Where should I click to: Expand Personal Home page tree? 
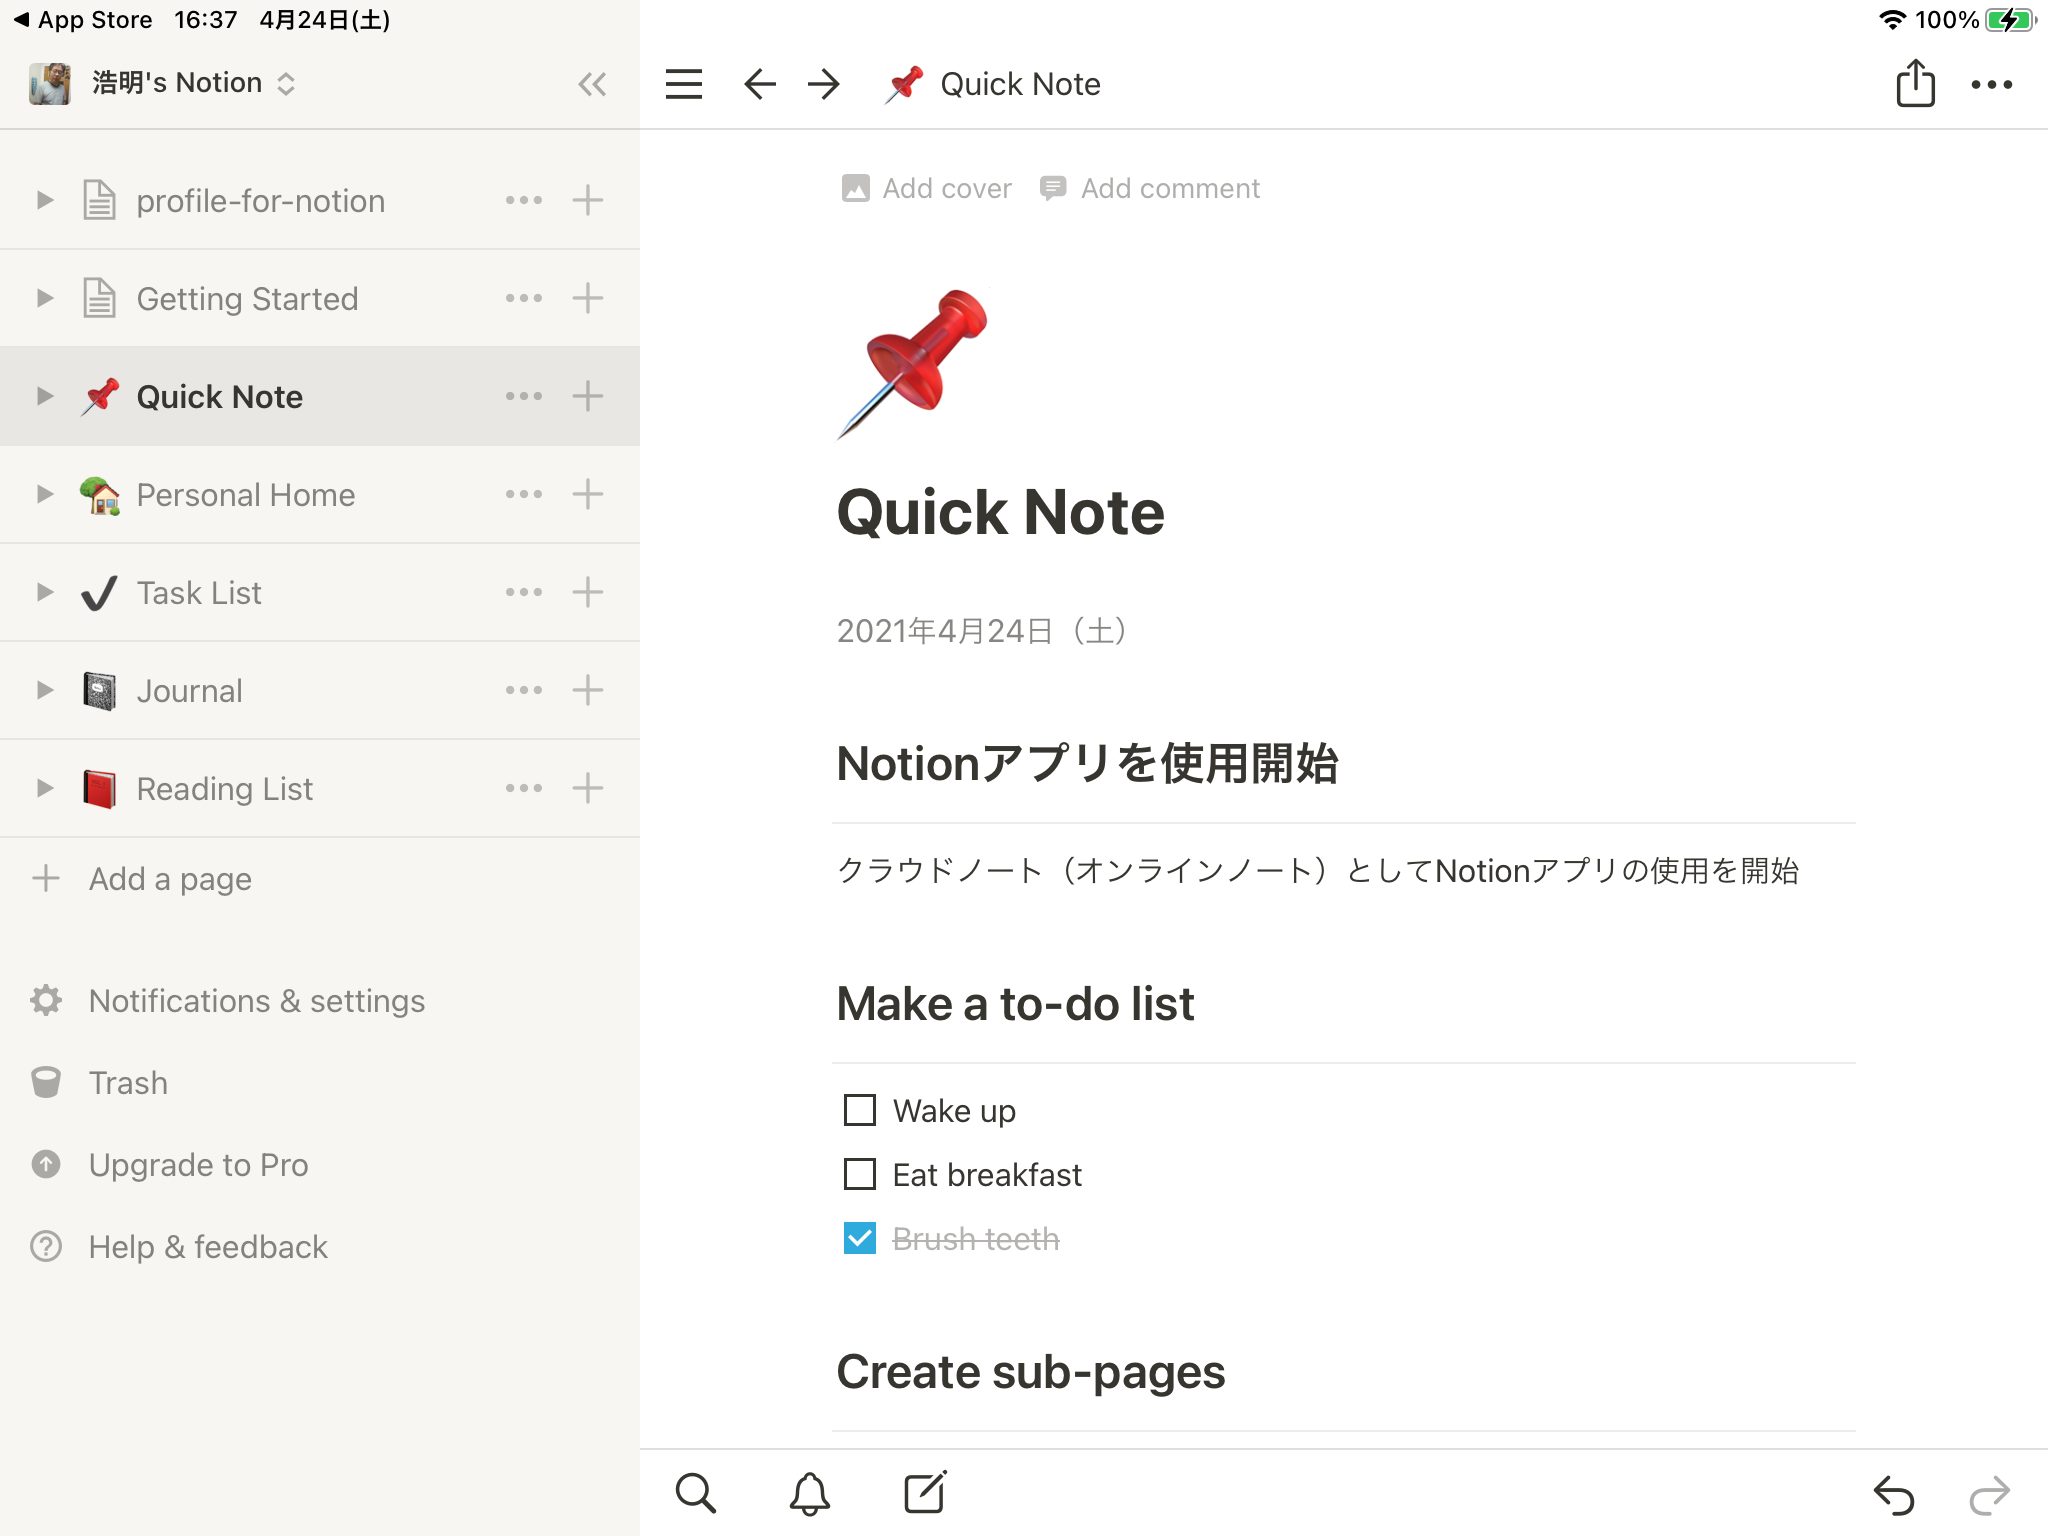44,494
